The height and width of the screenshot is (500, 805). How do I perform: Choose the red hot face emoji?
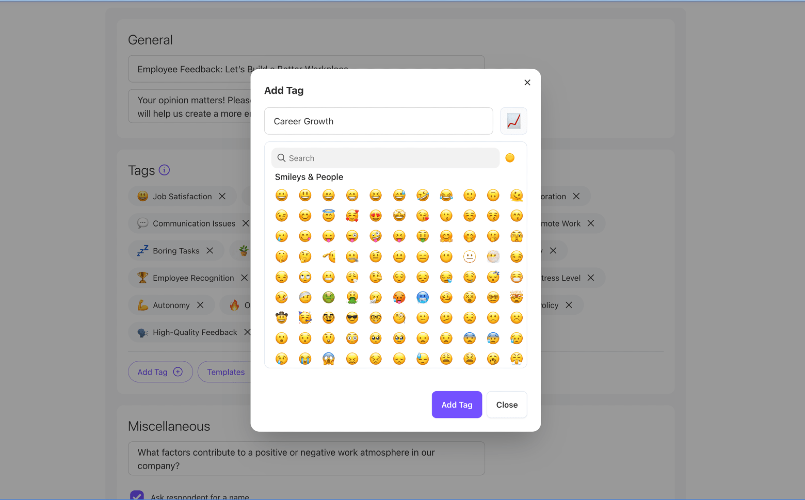tap(399, 297)
